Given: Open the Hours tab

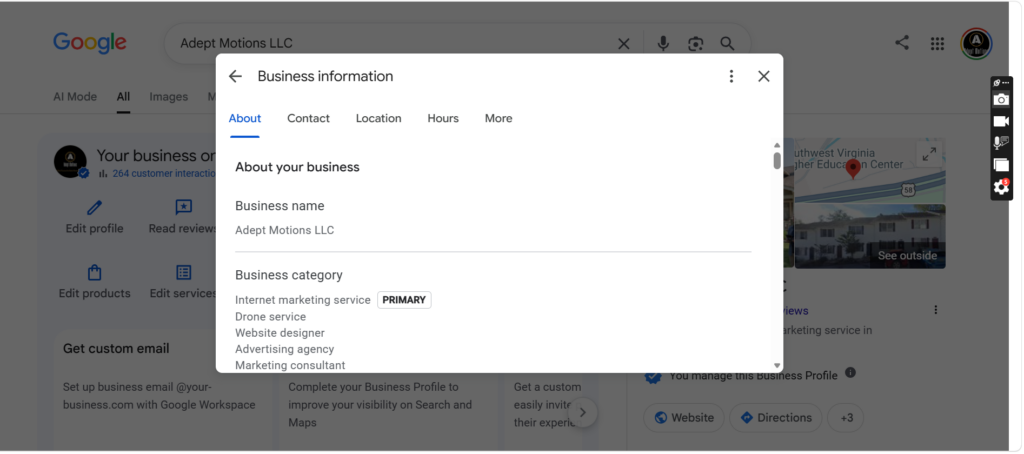Looking at the screenshot, I should pos(443,118).
